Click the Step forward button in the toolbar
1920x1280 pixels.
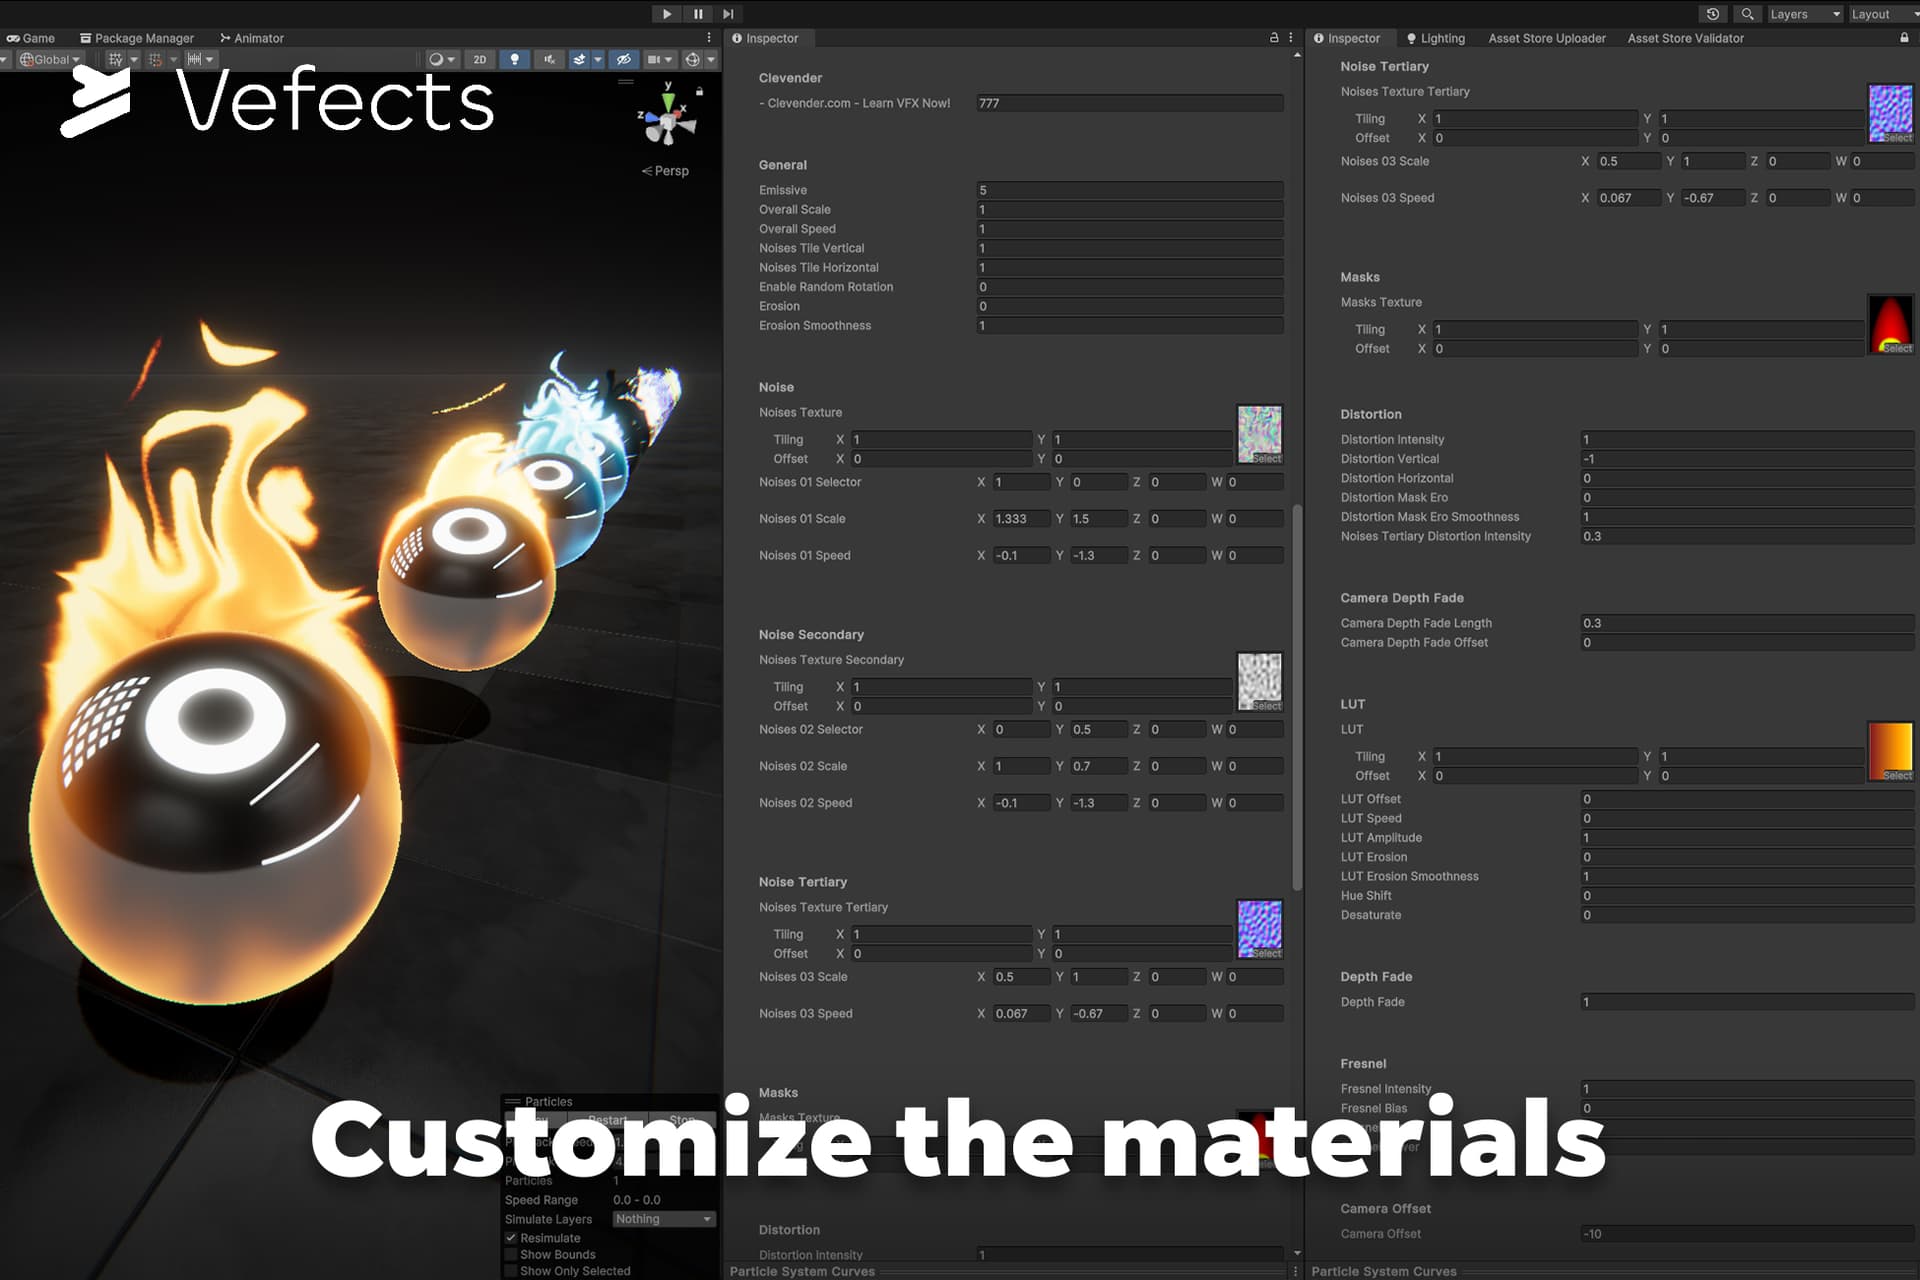click(728, 14)
